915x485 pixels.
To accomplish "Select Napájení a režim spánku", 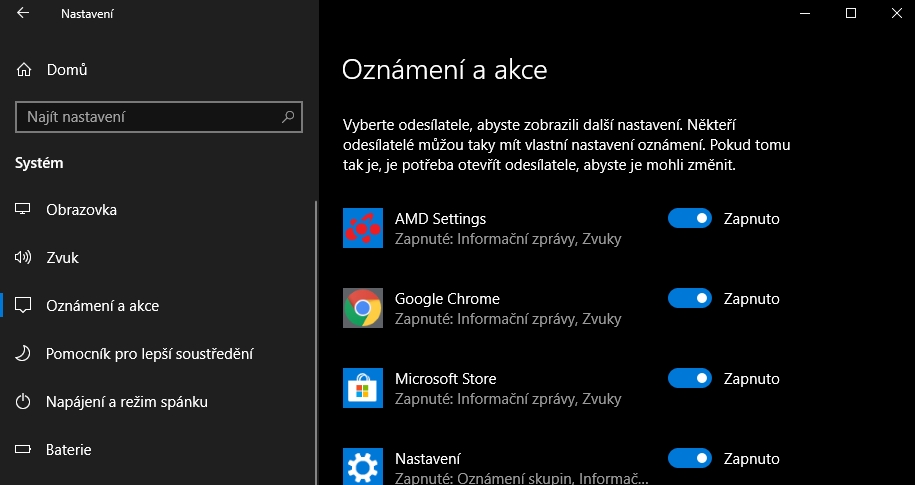I will tap(127, 402).
